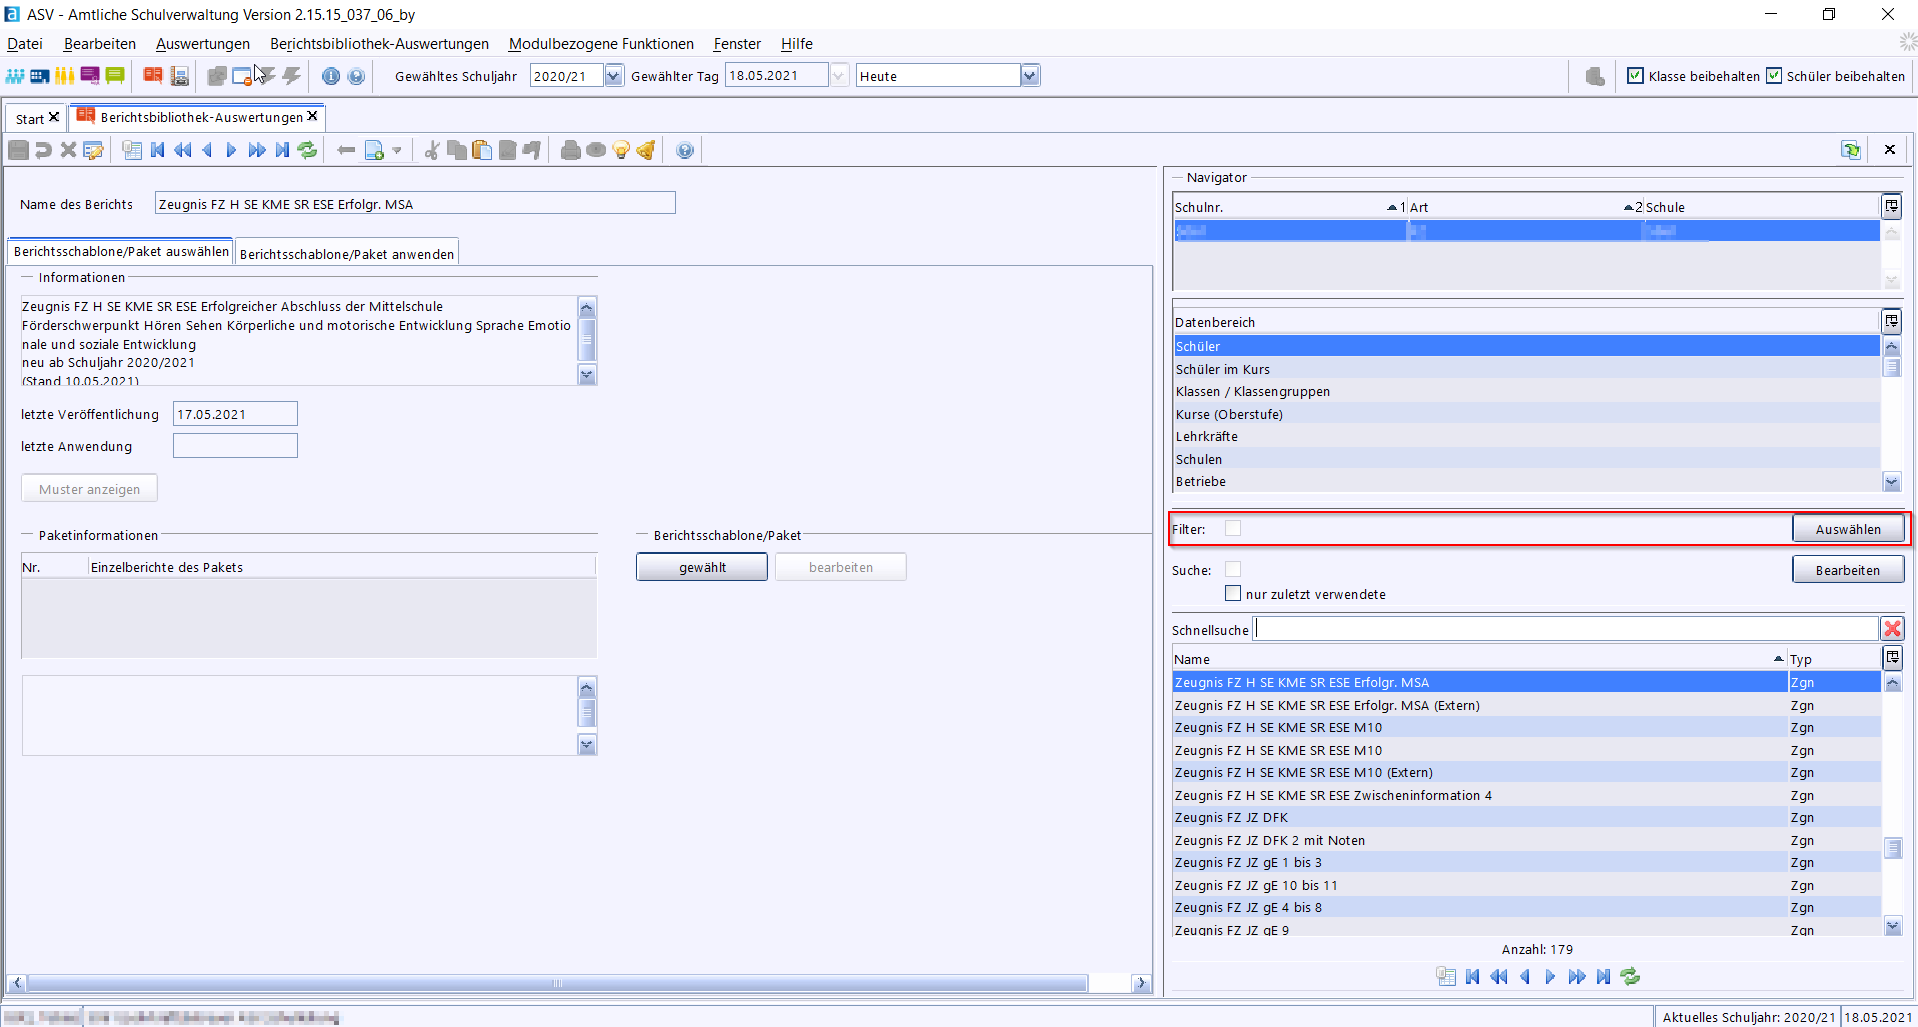Click report list vertical scrollbar thumb

click(1893, 848)
